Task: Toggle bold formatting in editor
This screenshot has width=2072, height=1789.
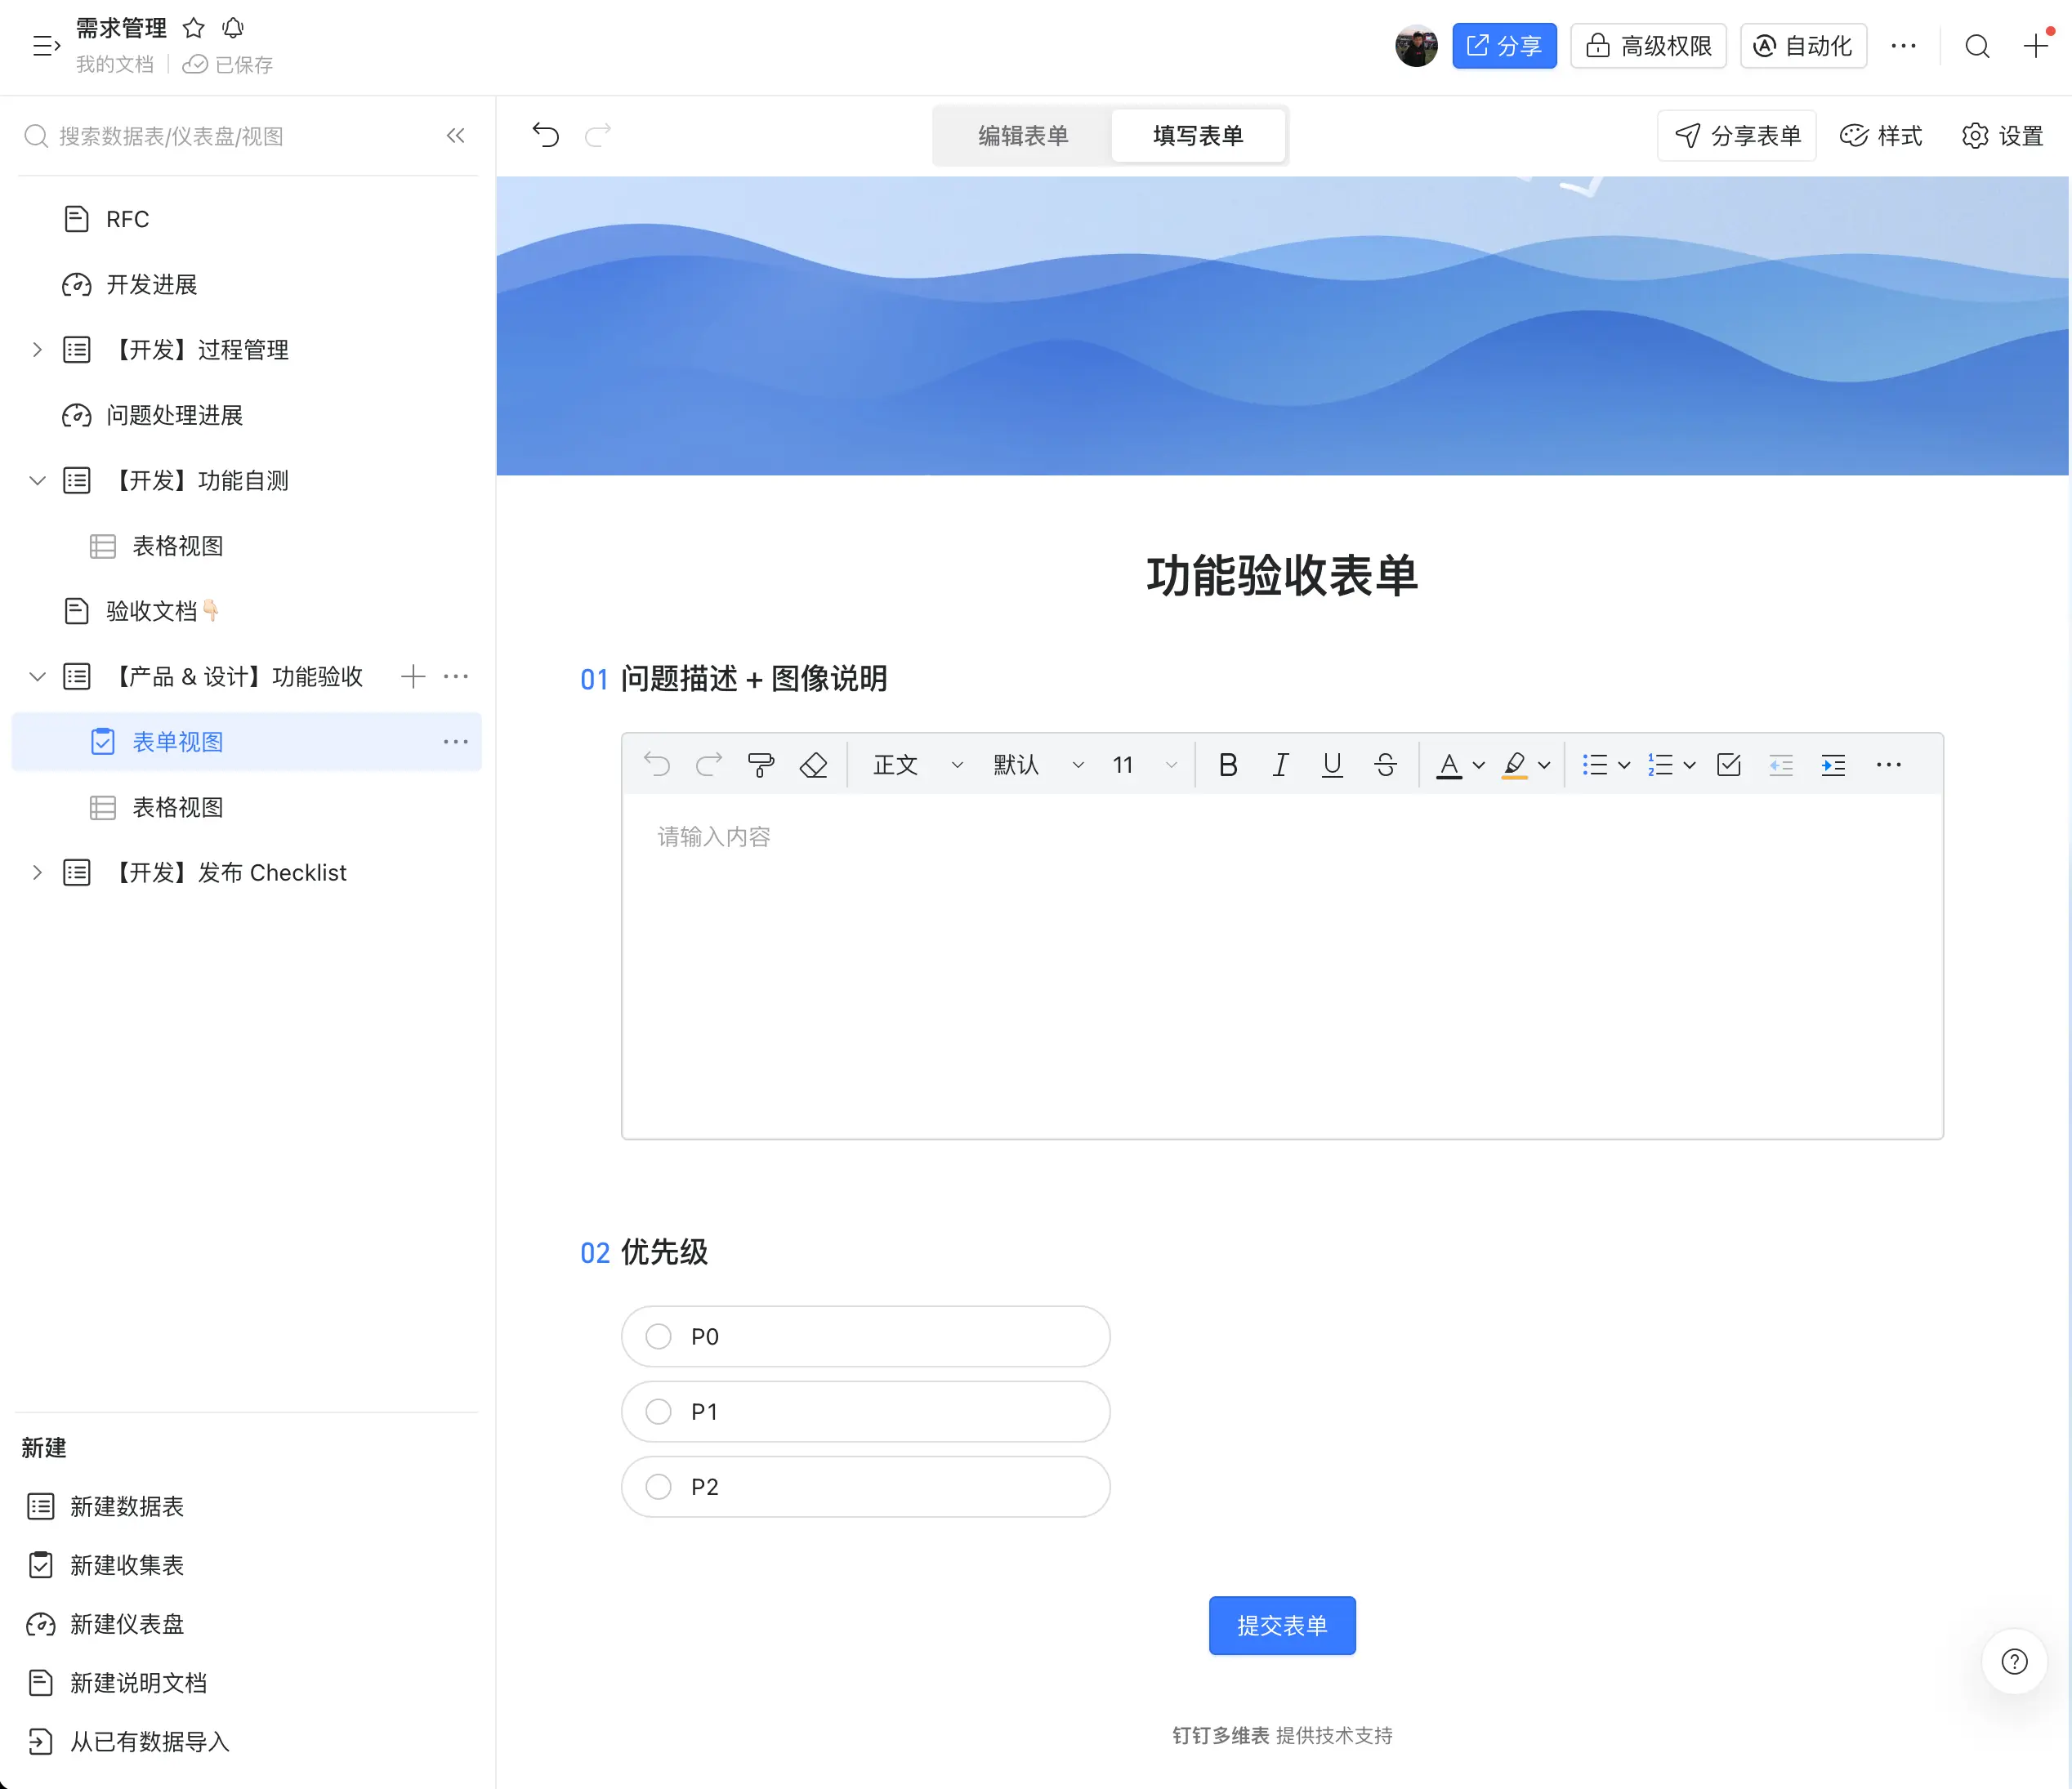Action: [x=1228, y=765]
